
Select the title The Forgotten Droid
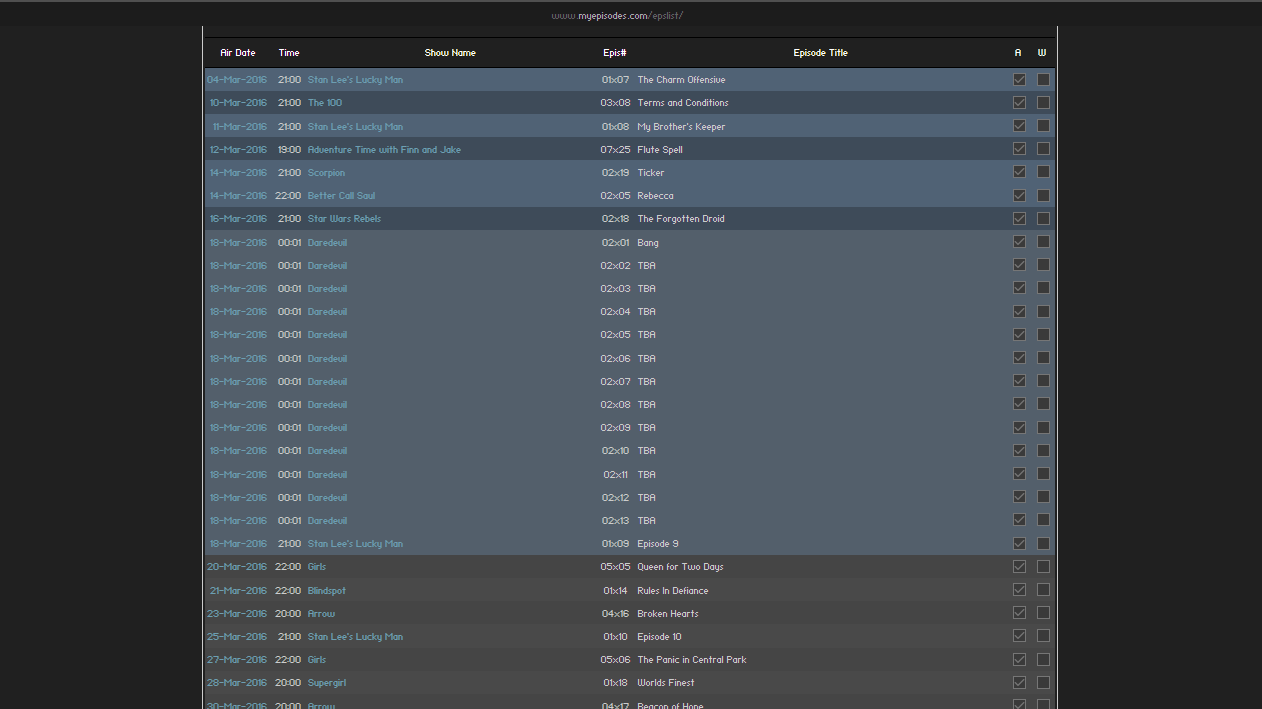[681, 219]
